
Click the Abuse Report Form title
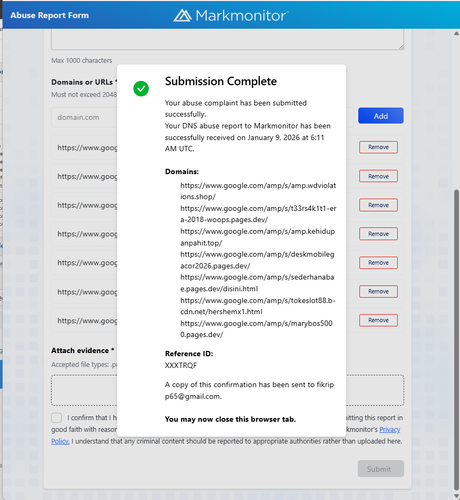point(50,15)
